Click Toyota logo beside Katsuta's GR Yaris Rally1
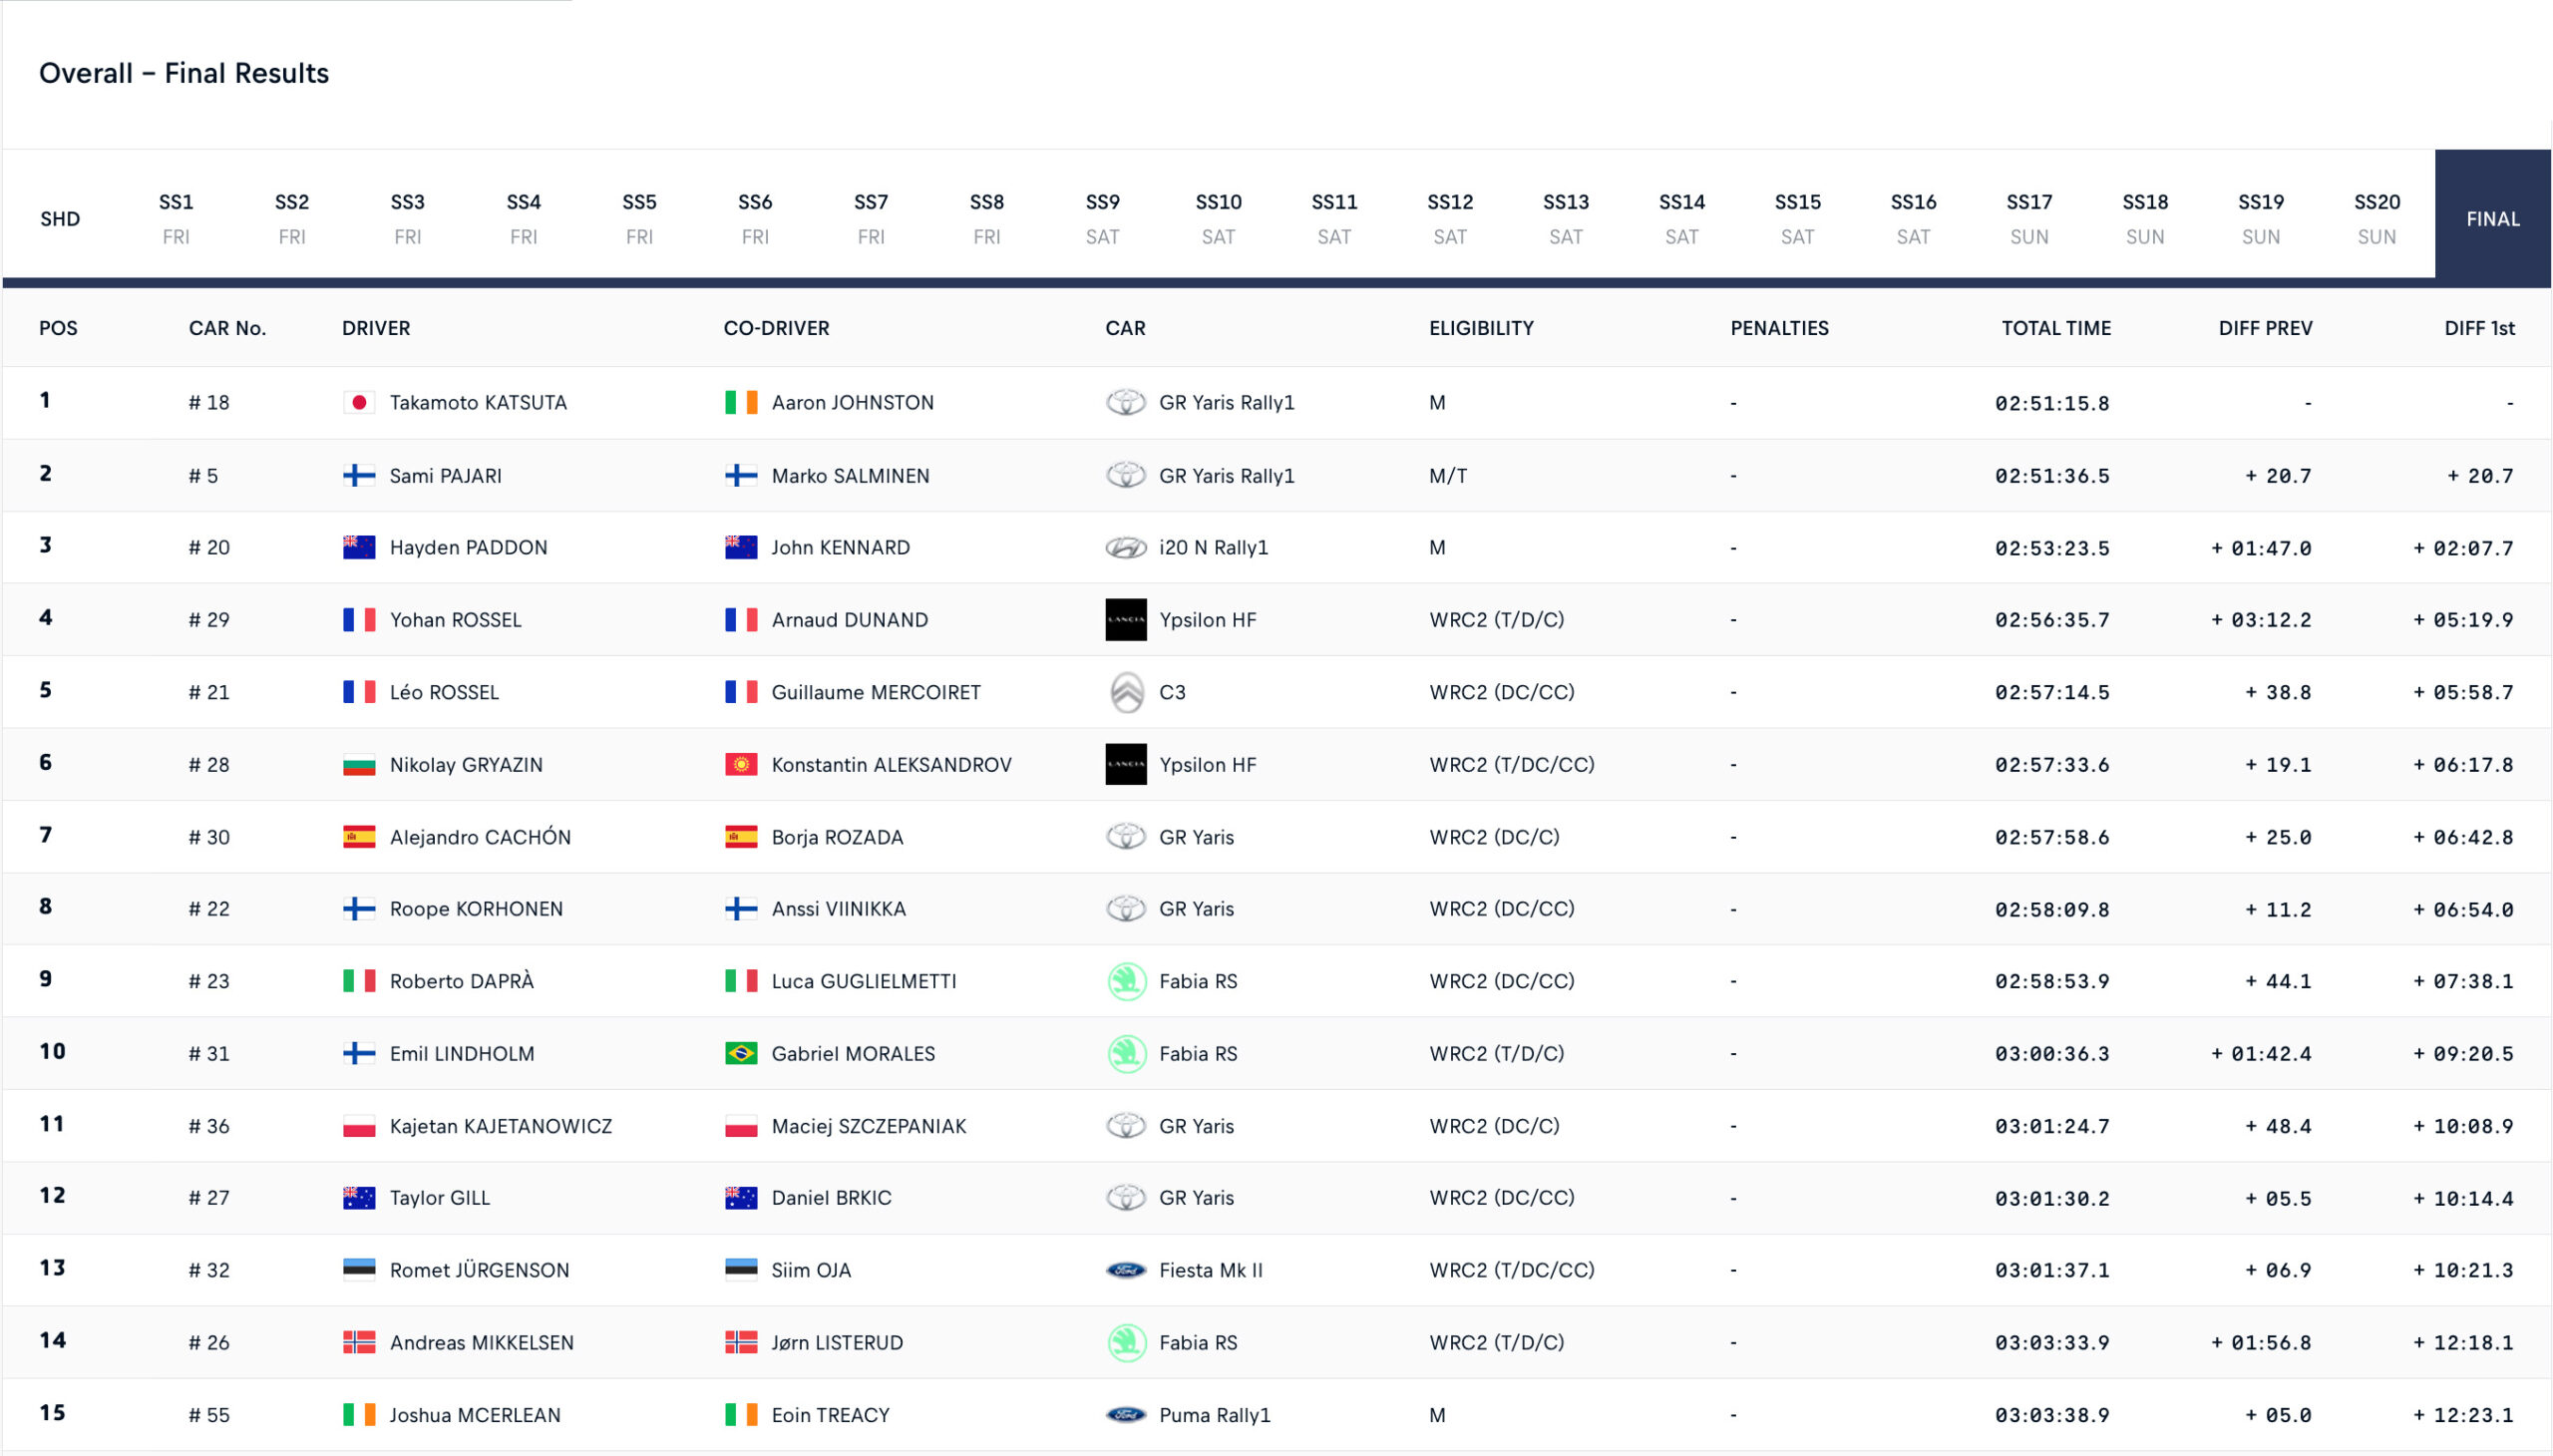 pyautogui.click(x=1125, y=402)
